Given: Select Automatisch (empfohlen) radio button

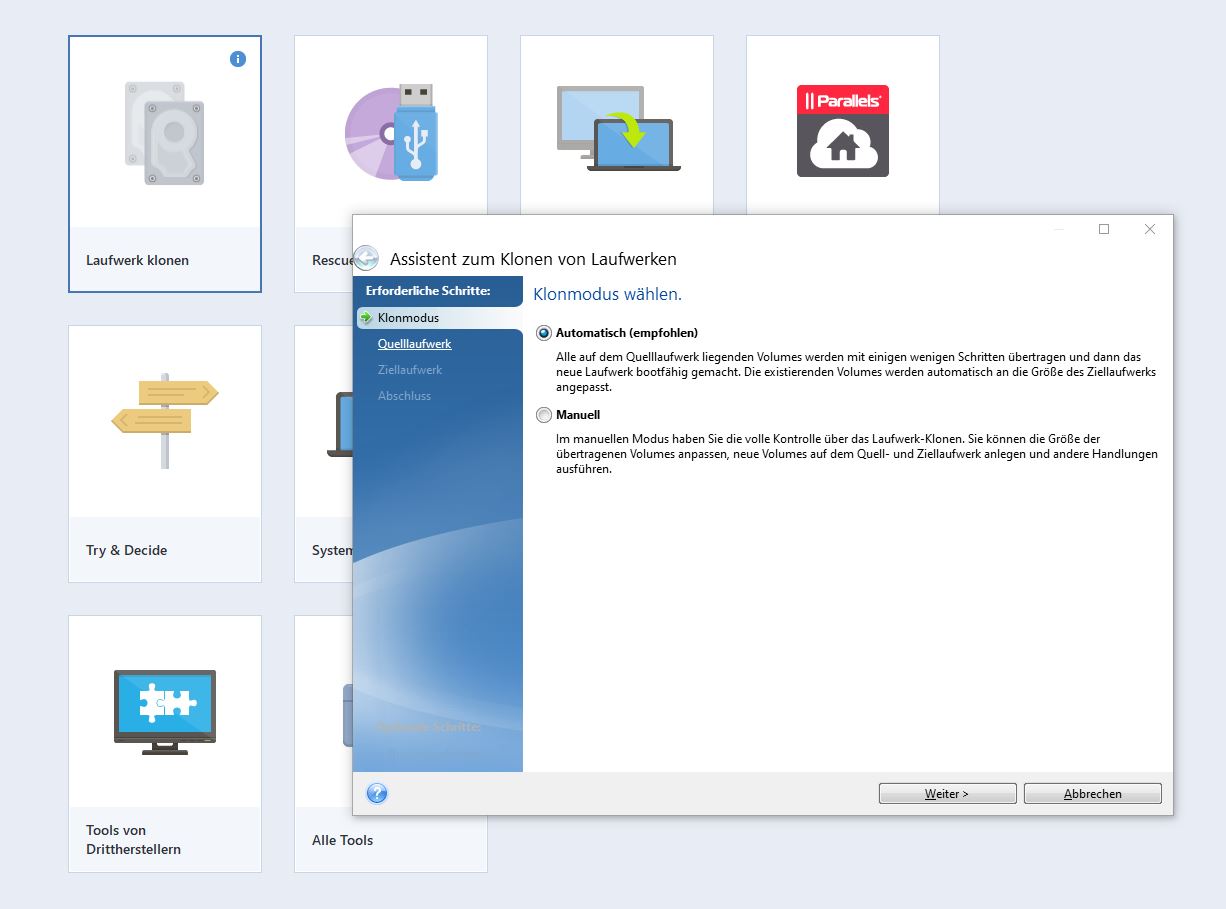Looking at the screenshot, I should click(x=544, y=333).
